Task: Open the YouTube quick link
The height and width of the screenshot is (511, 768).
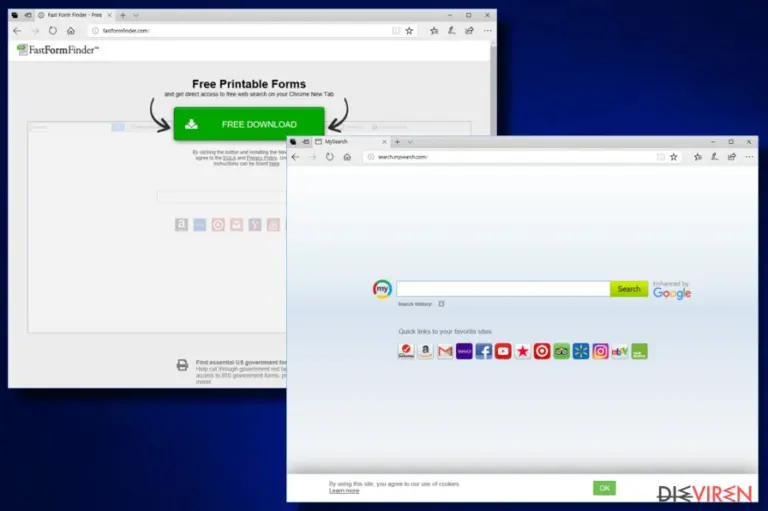Action: (503, 351)
